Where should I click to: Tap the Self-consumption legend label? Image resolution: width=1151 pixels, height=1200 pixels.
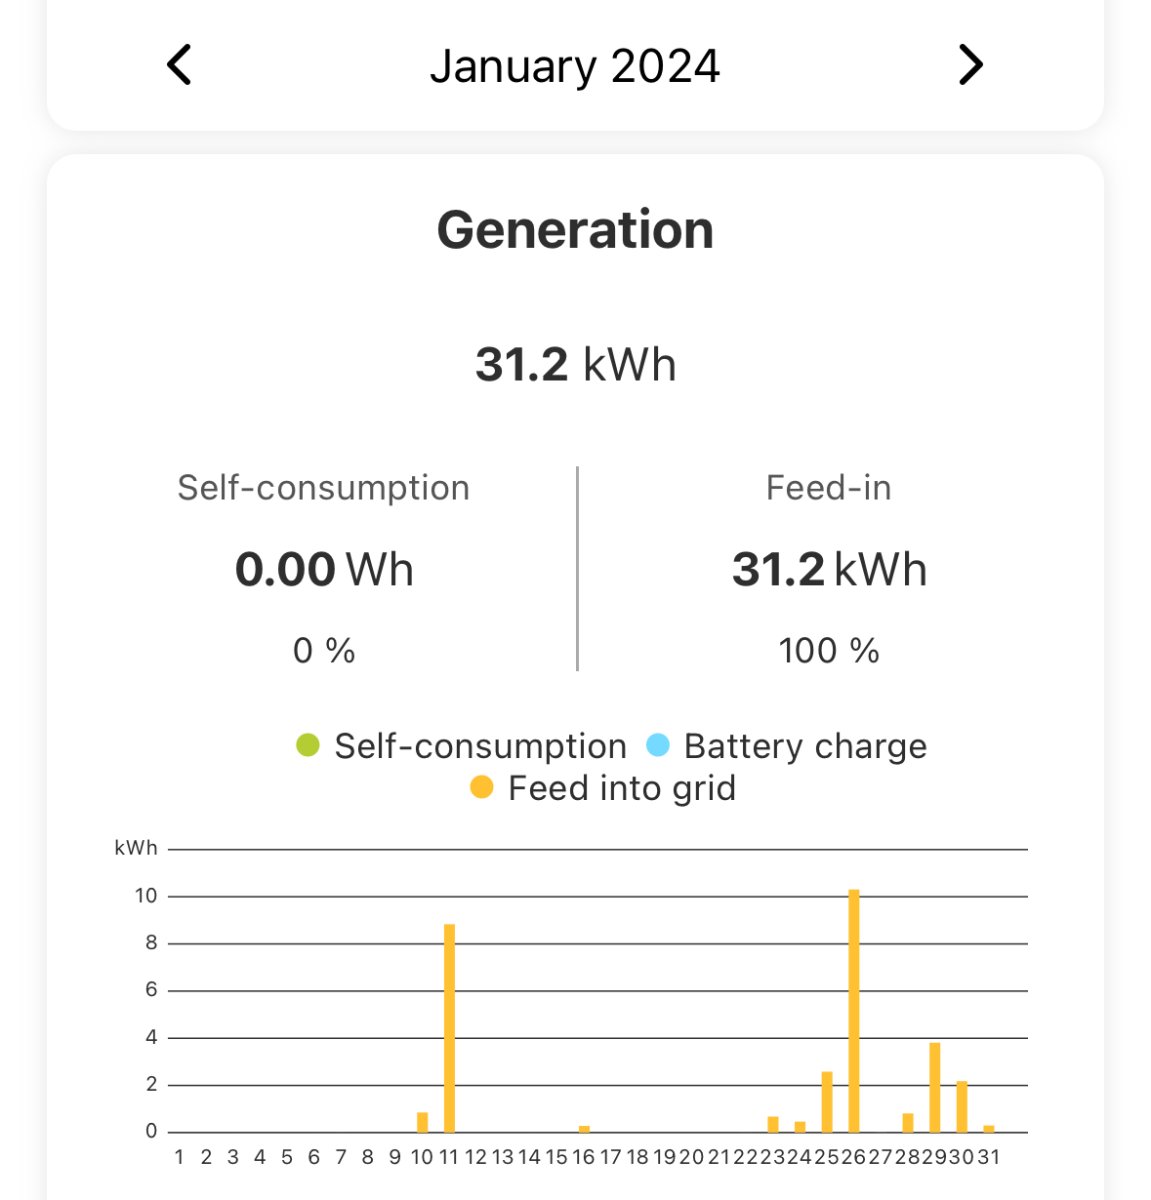pos(480,746)
